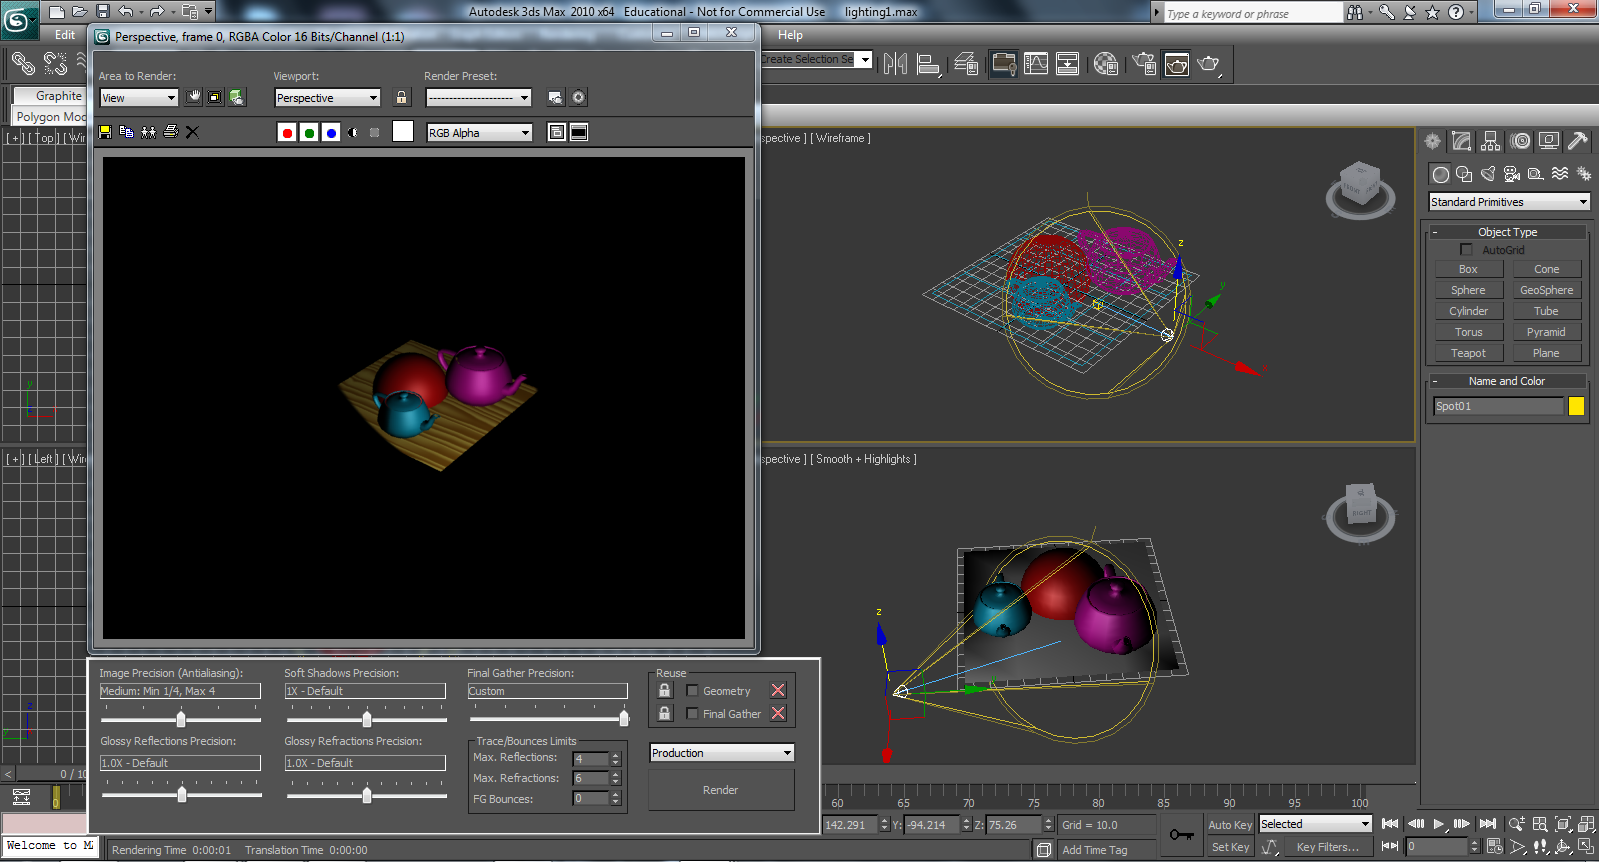Open the RGB Alpha channel dropdown
Screen dimensions: 1599x862
[480, 133]
